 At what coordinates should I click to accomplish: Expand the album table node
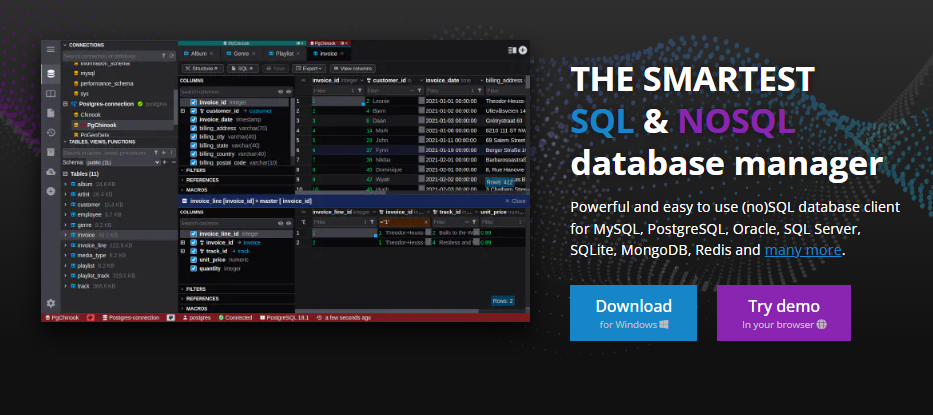click(65, 185)
